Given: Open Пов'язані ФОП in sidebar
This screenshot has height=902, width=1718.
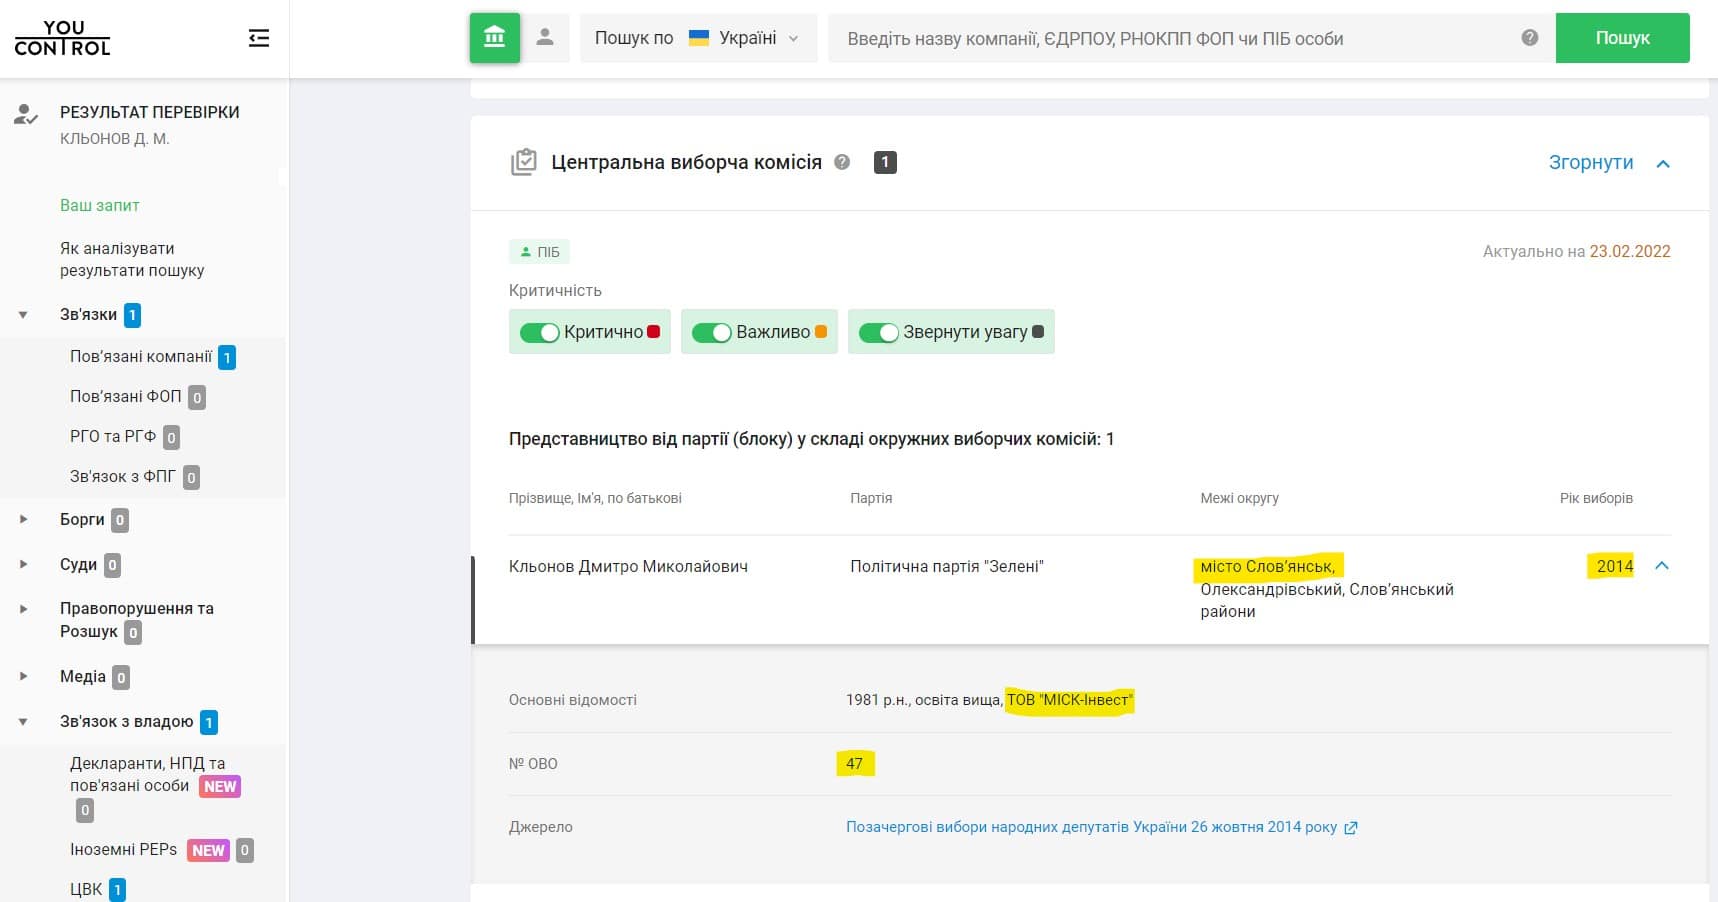Looking at the screenshot, I should click(x=126, y=397).
